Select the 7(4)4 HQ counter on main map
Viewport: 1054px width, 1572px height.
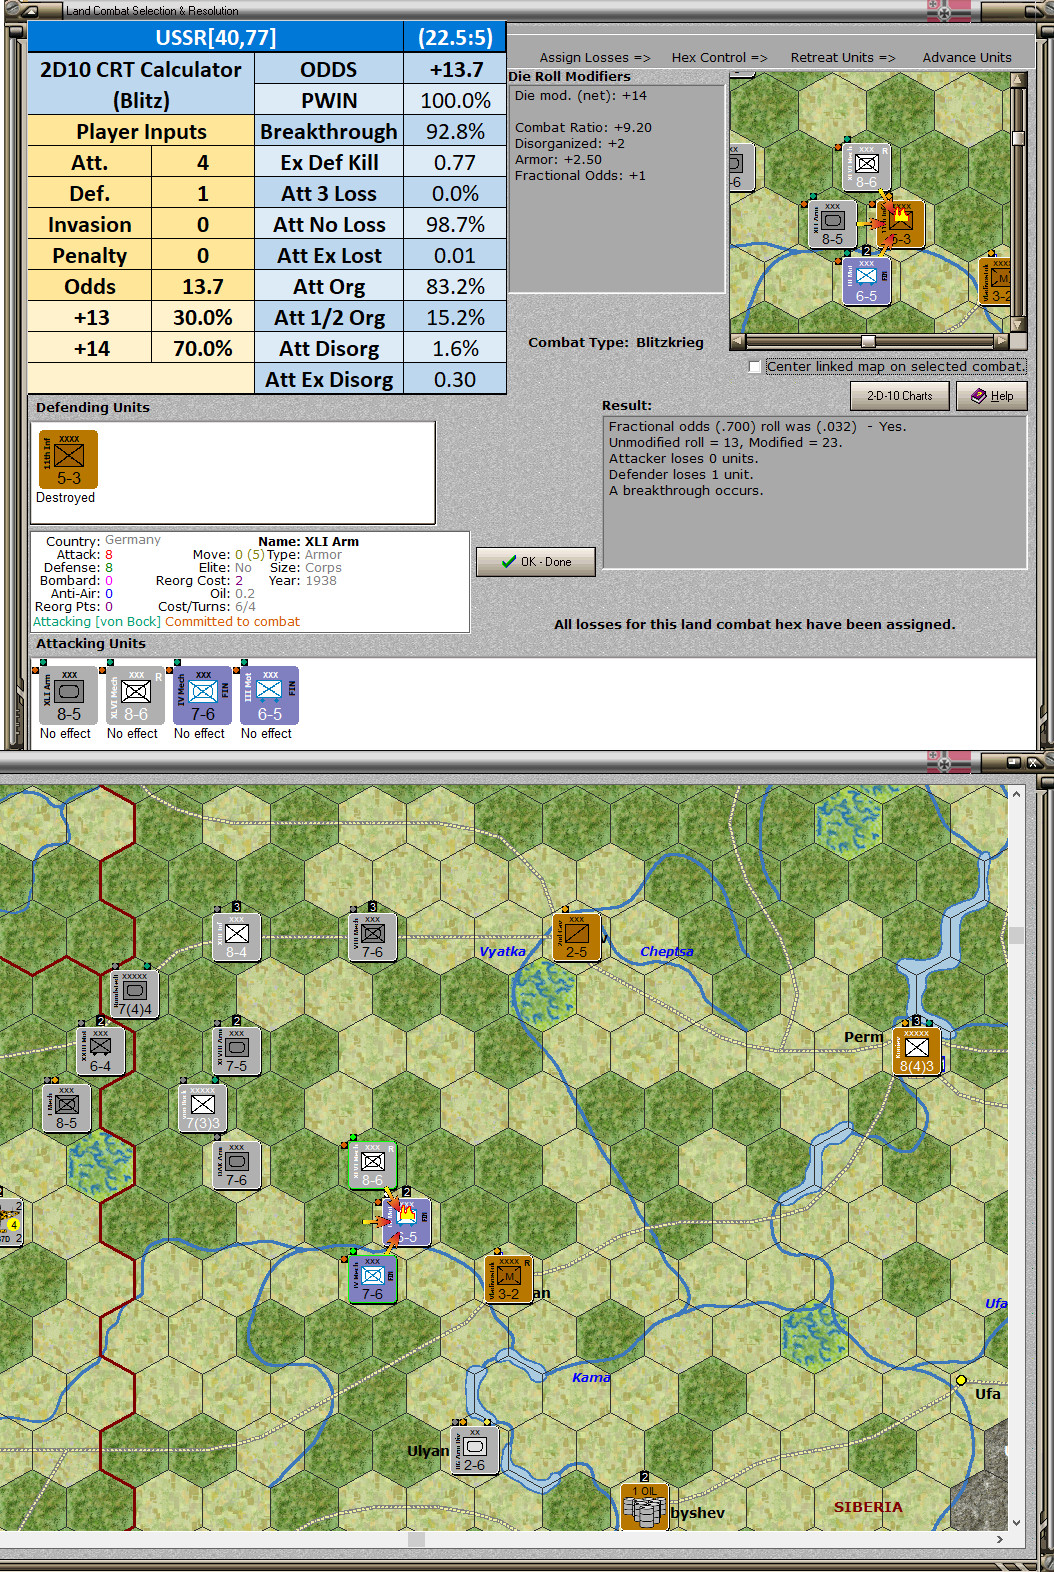135,994
